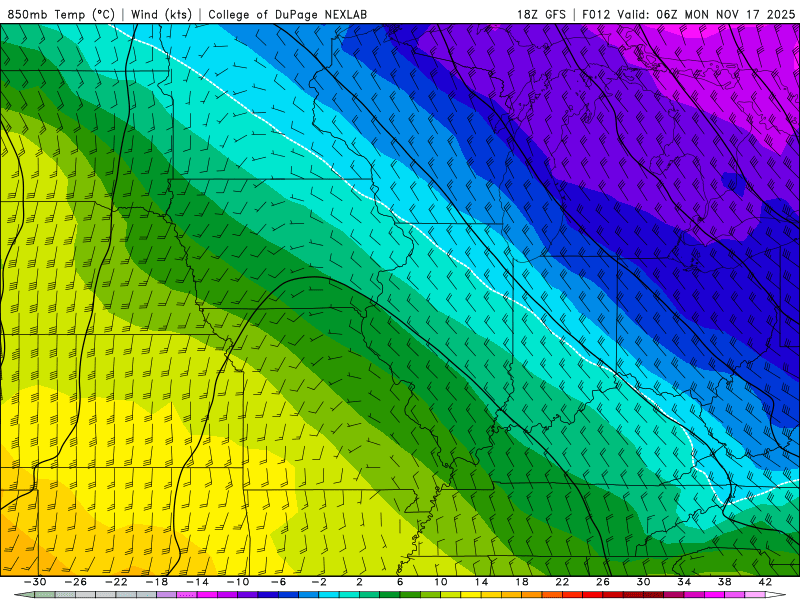Click the -6 colorbar label
Viewport: 800px width, 600px height.
coord(278,582)
